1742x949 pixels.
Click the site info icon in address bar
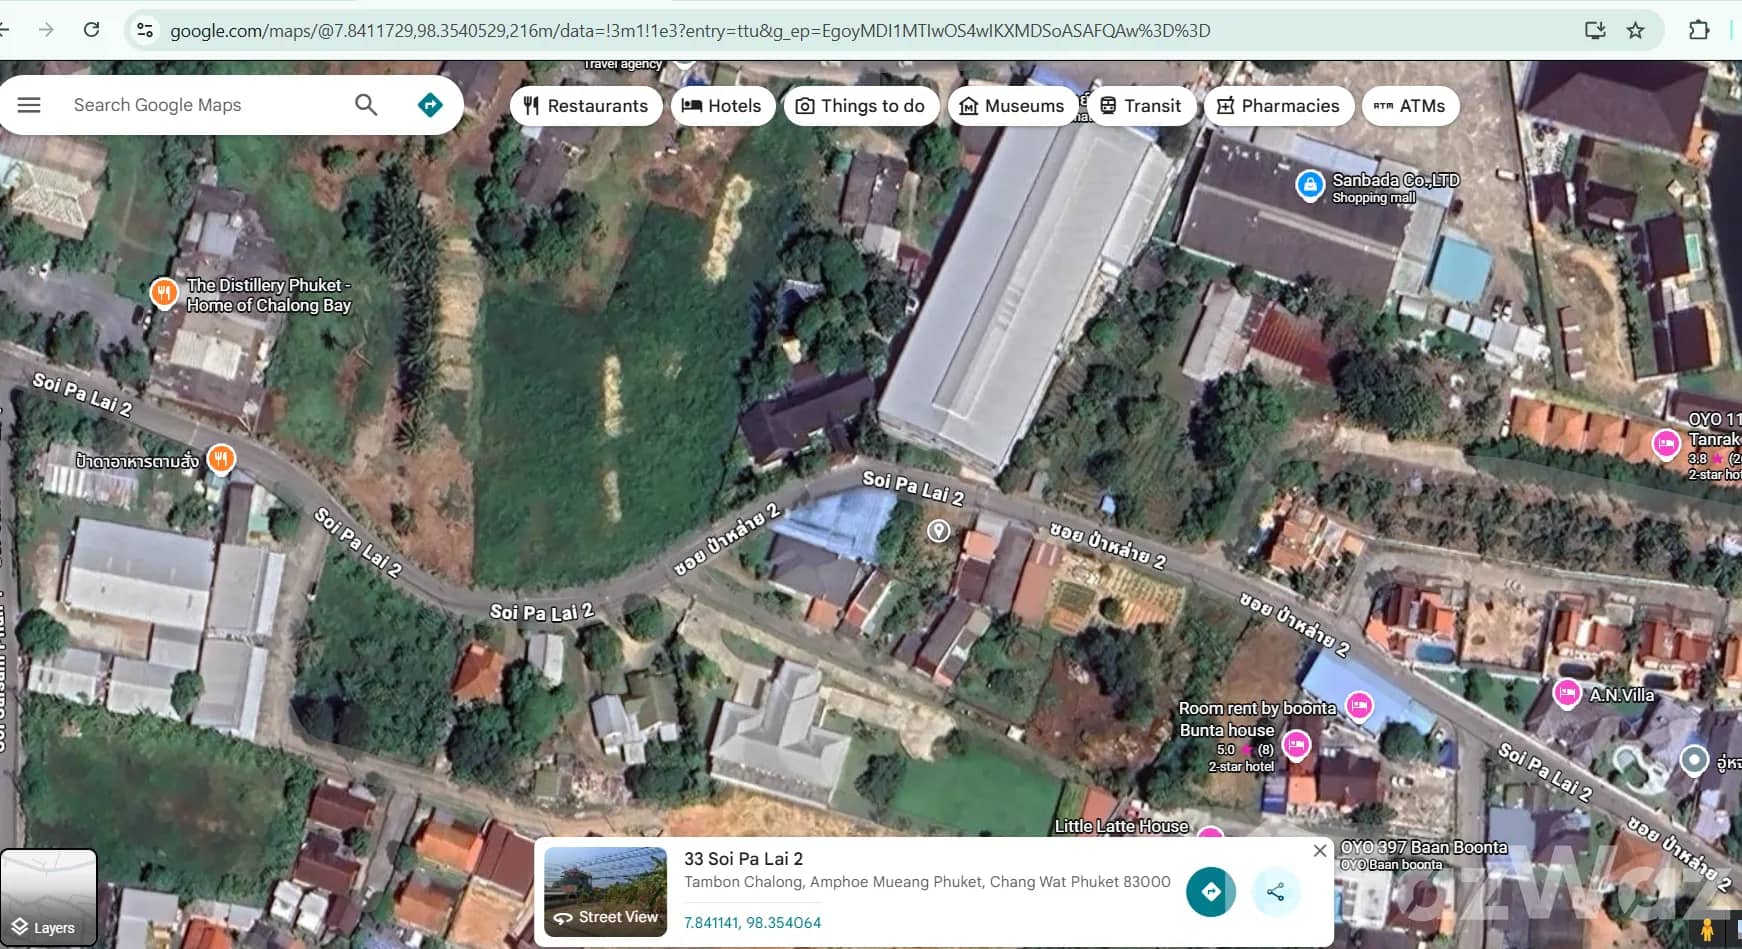click(146, 30)
